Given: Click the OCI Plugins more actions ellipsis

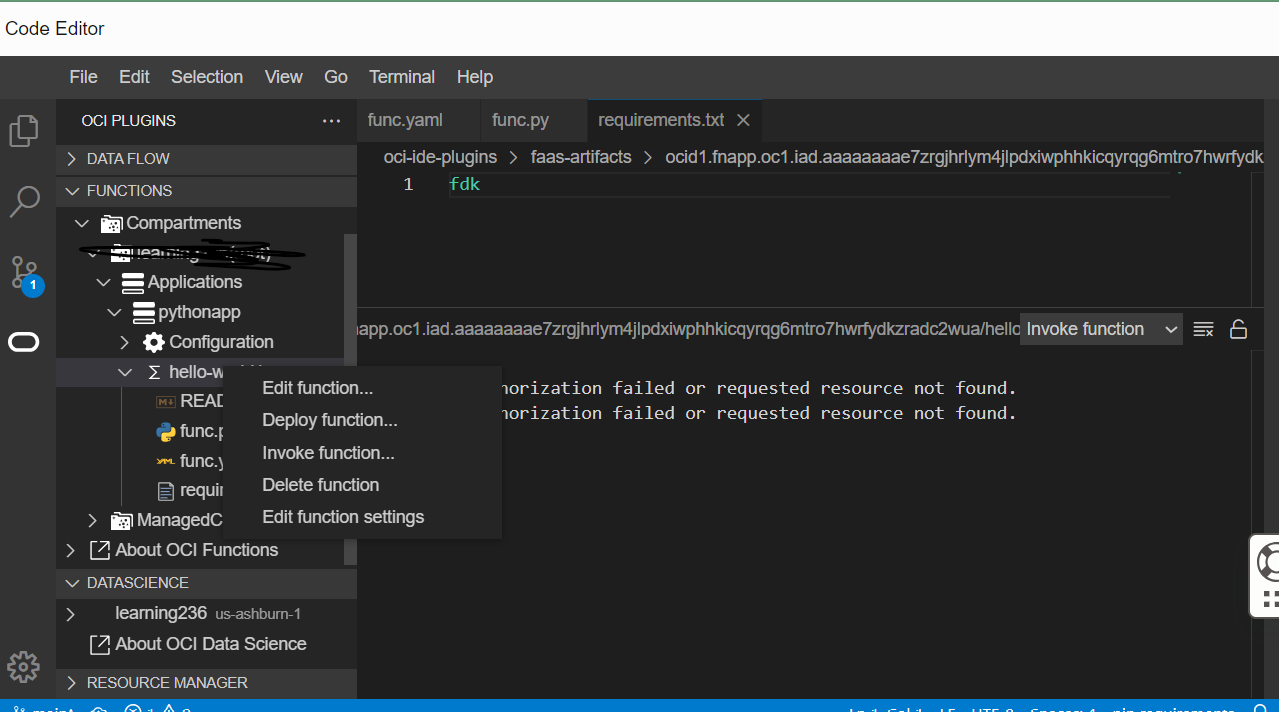Looking at the screenshot, I should [x=331, y=121].
